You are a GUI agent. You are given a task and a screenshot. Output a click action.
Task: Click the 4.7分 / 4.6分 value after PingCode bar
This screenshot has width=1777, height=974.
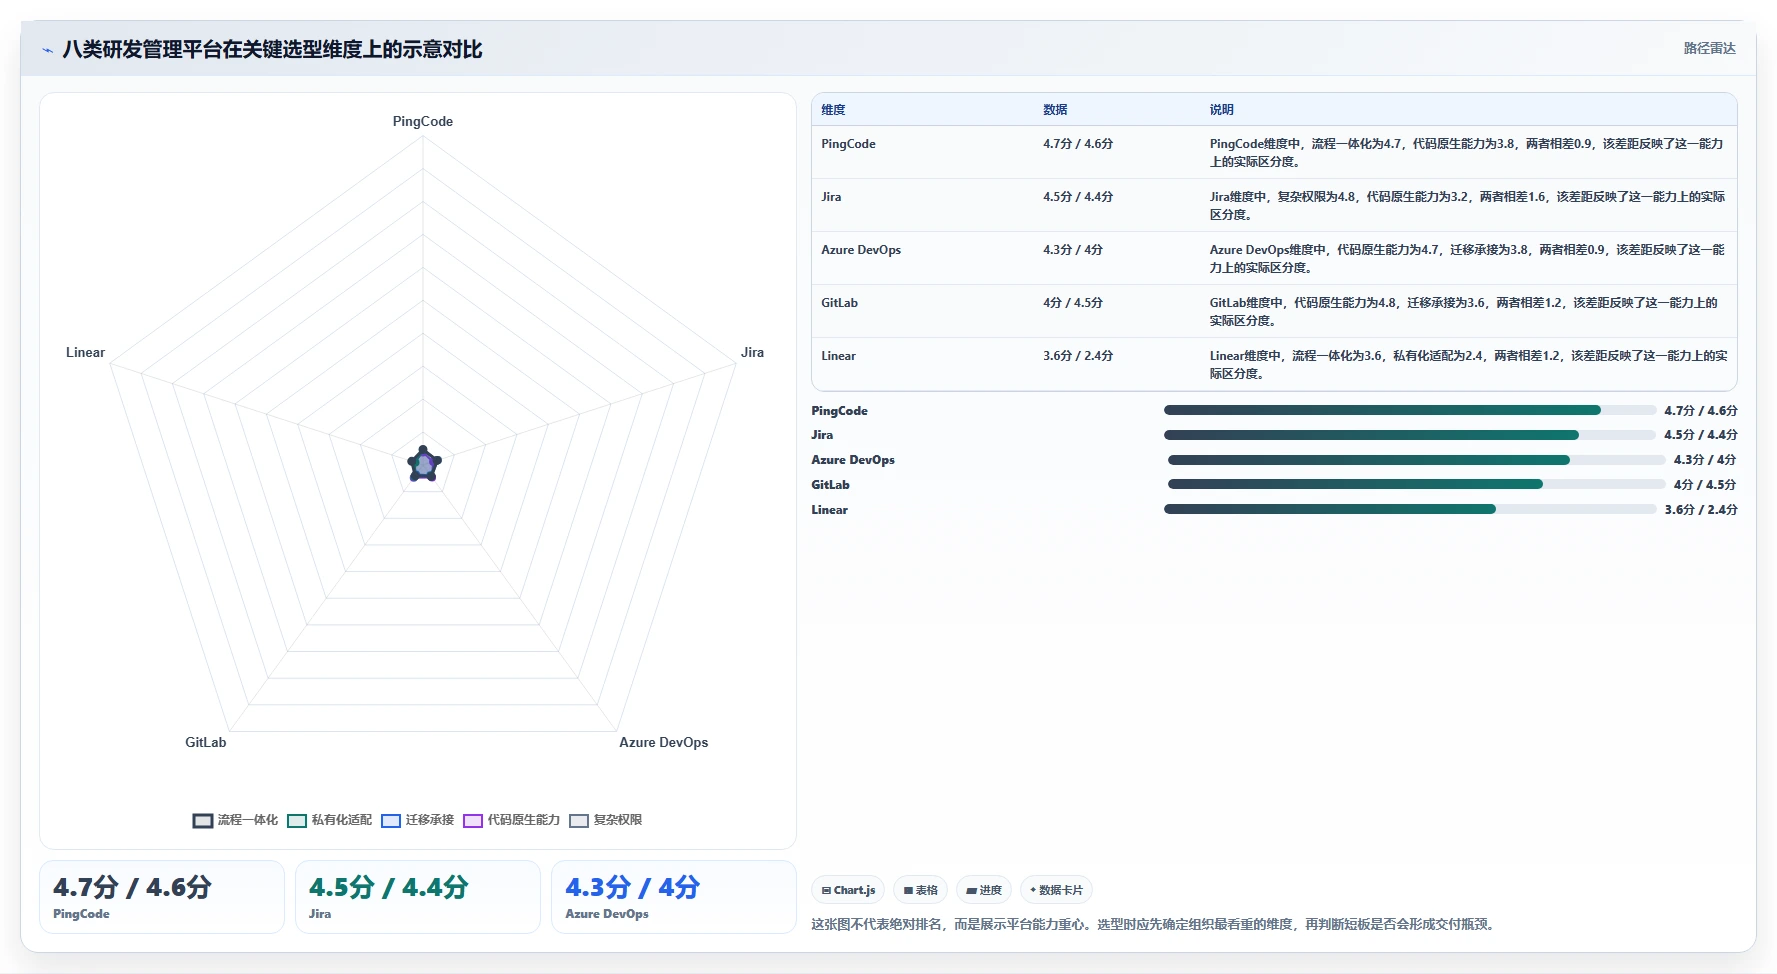point(1701,411)
